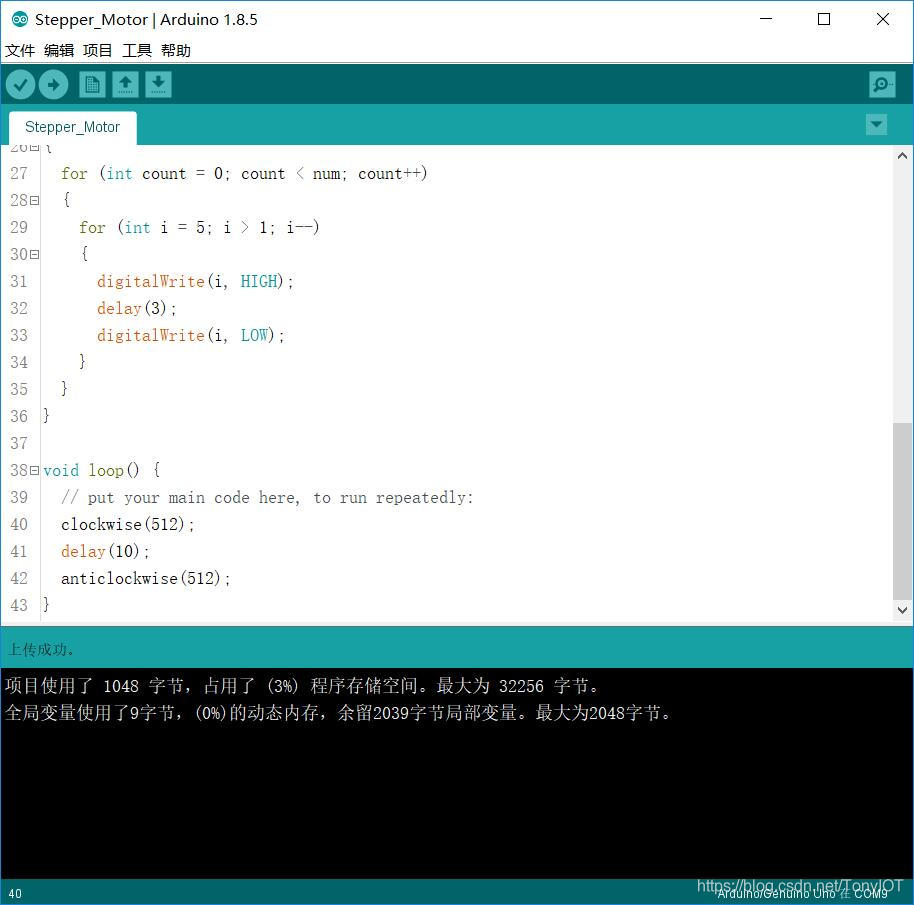This screenshot has height=905, width=914.
Task: Open the 编辑 menu
Action: 59,51
